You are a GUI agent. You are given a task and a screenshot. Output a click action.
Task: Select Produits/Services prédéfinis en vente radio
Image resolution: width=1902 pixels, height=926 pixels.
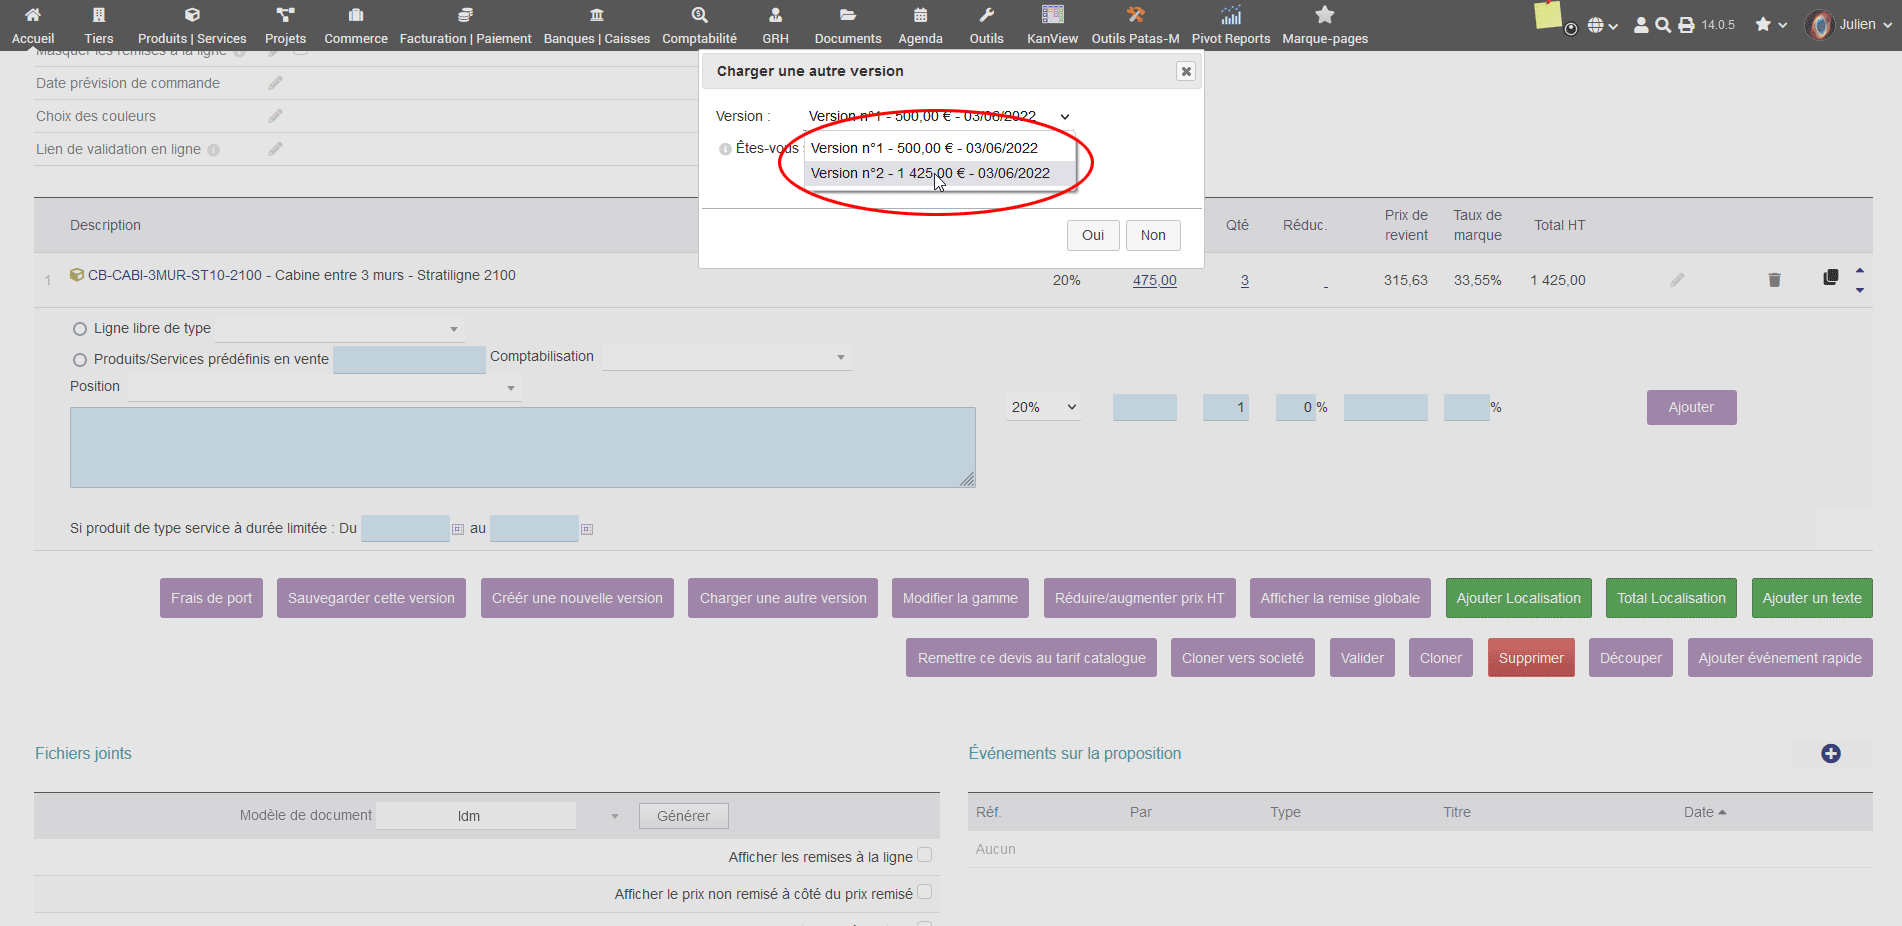pyautogui.click(x=80, y=360)
